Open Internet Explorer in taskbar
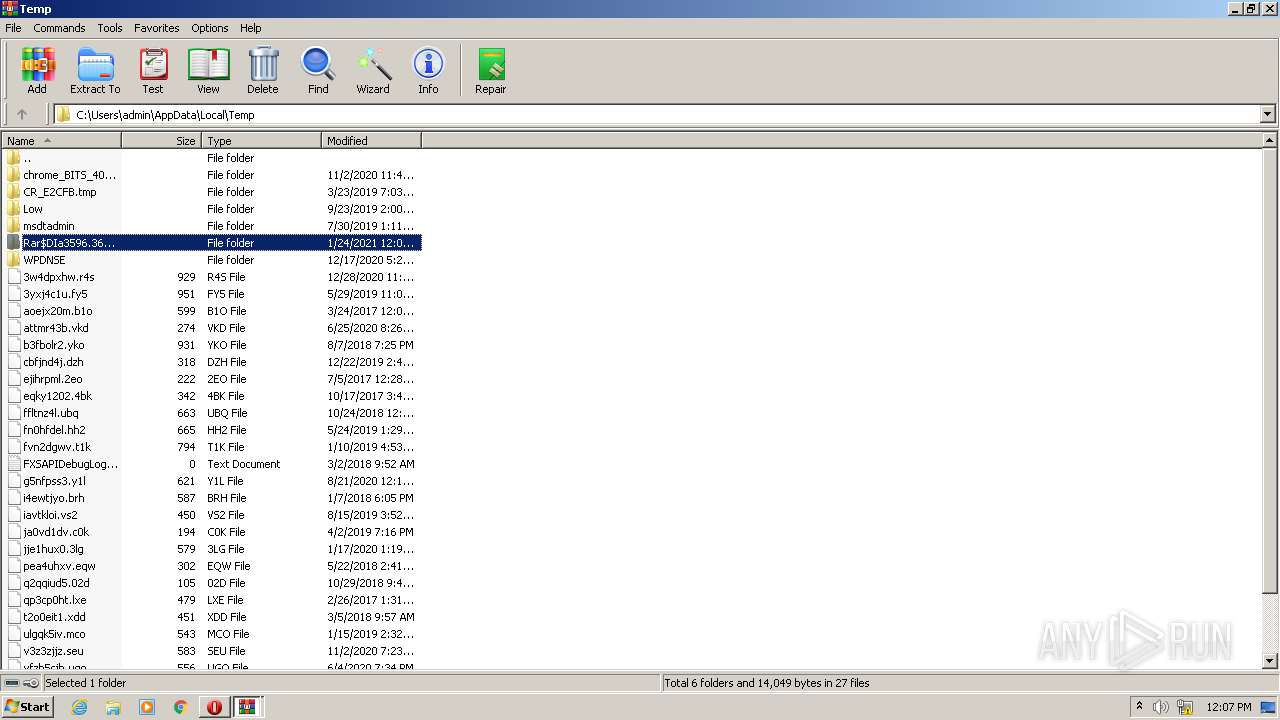Screen dimensions: 1280x720 (79, 707)
